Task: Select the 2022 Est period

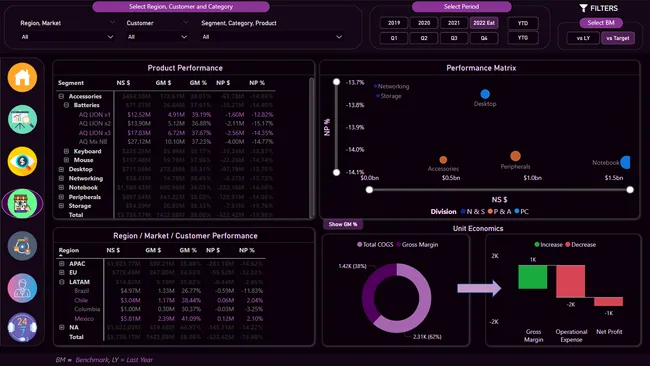Action: [484, 23]
